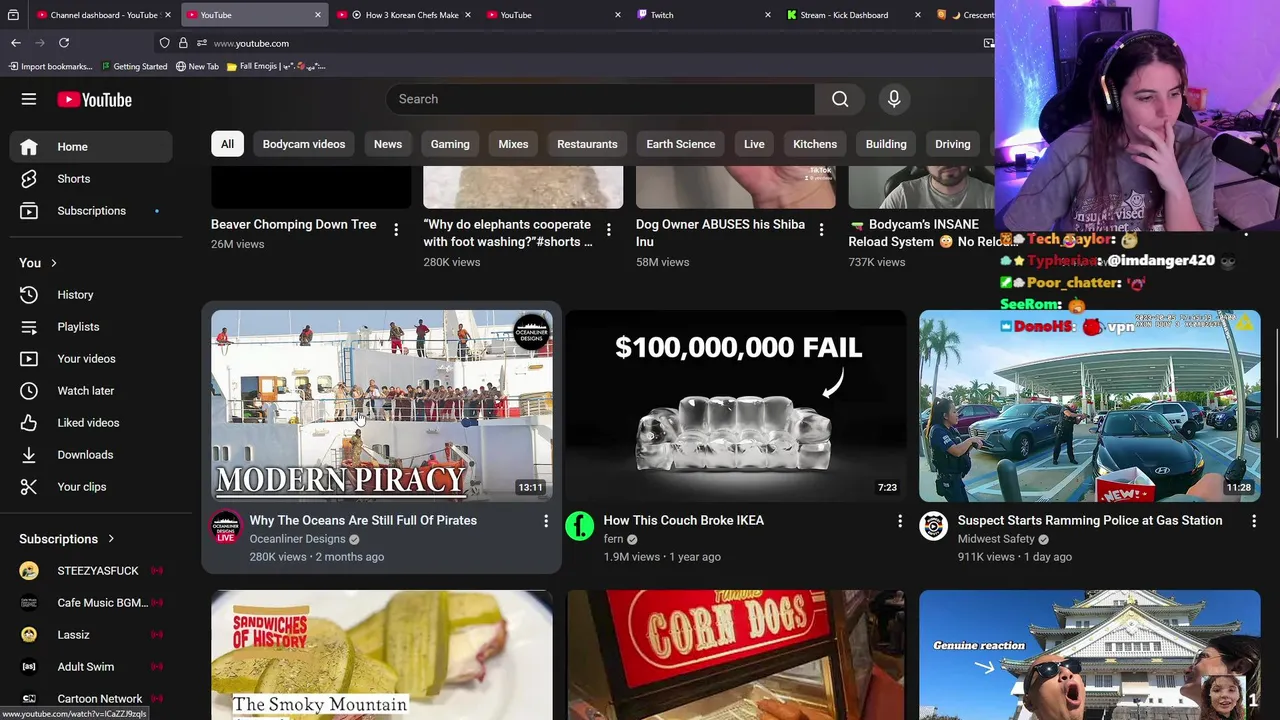The image size is (1280, 720).
Task: Click the search magnifier button
Action: tap(840, 99)
